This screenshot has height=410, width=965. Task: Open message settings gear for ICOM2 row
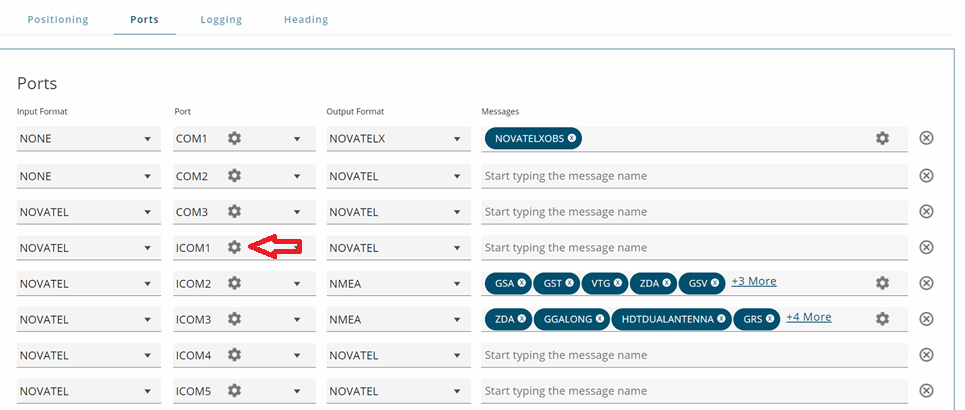883,283
